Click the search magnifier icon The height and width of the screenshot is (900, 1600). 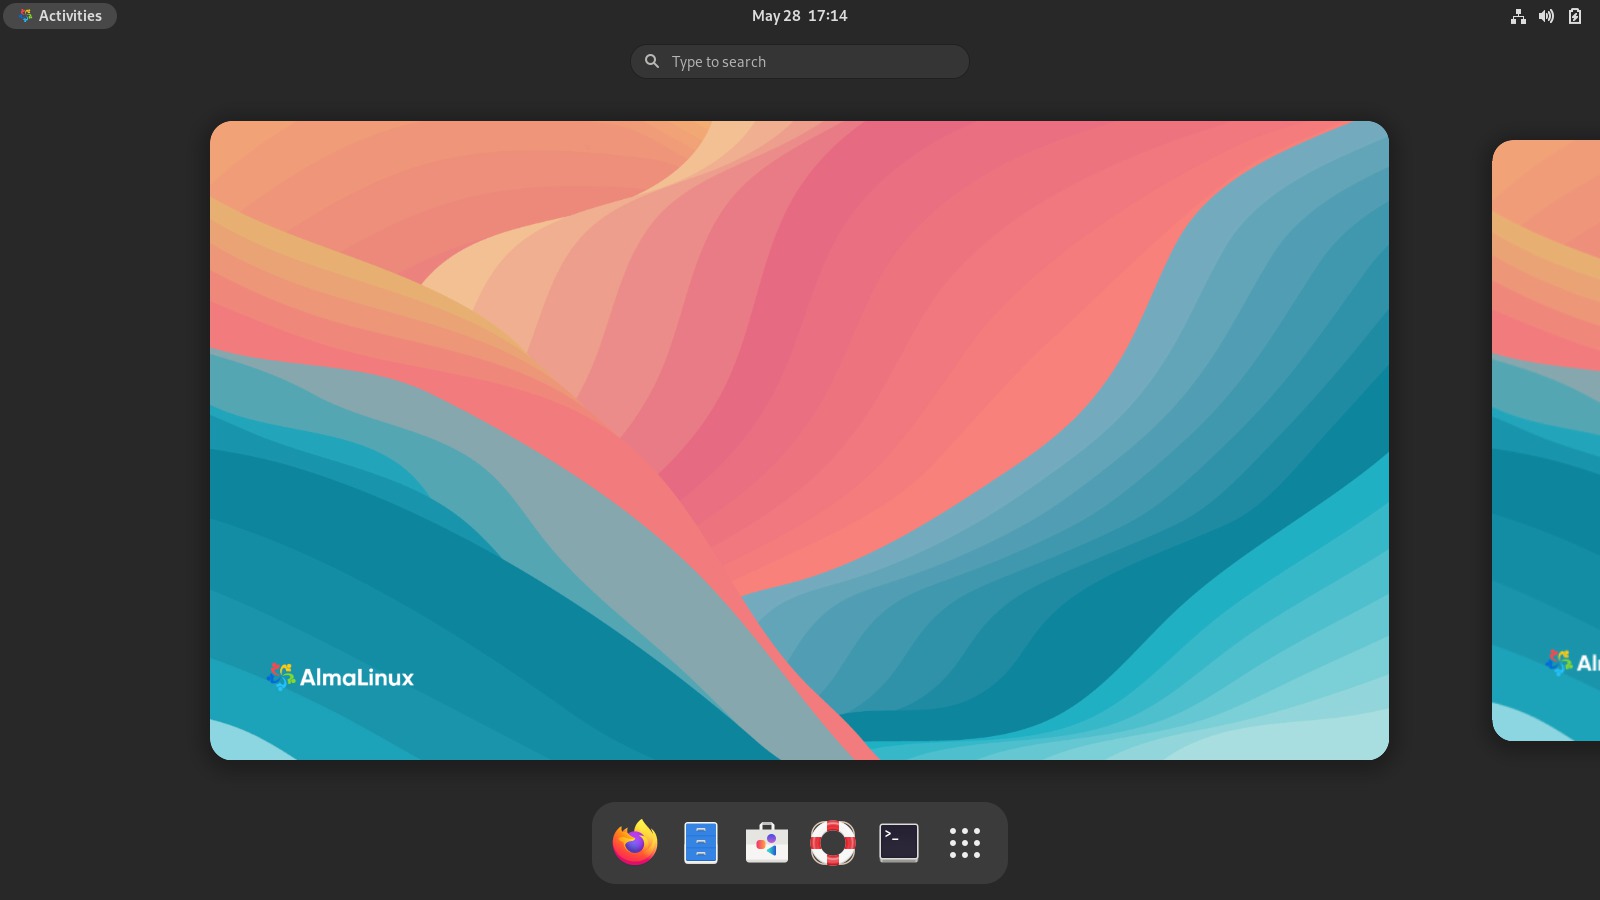(652, 61)
